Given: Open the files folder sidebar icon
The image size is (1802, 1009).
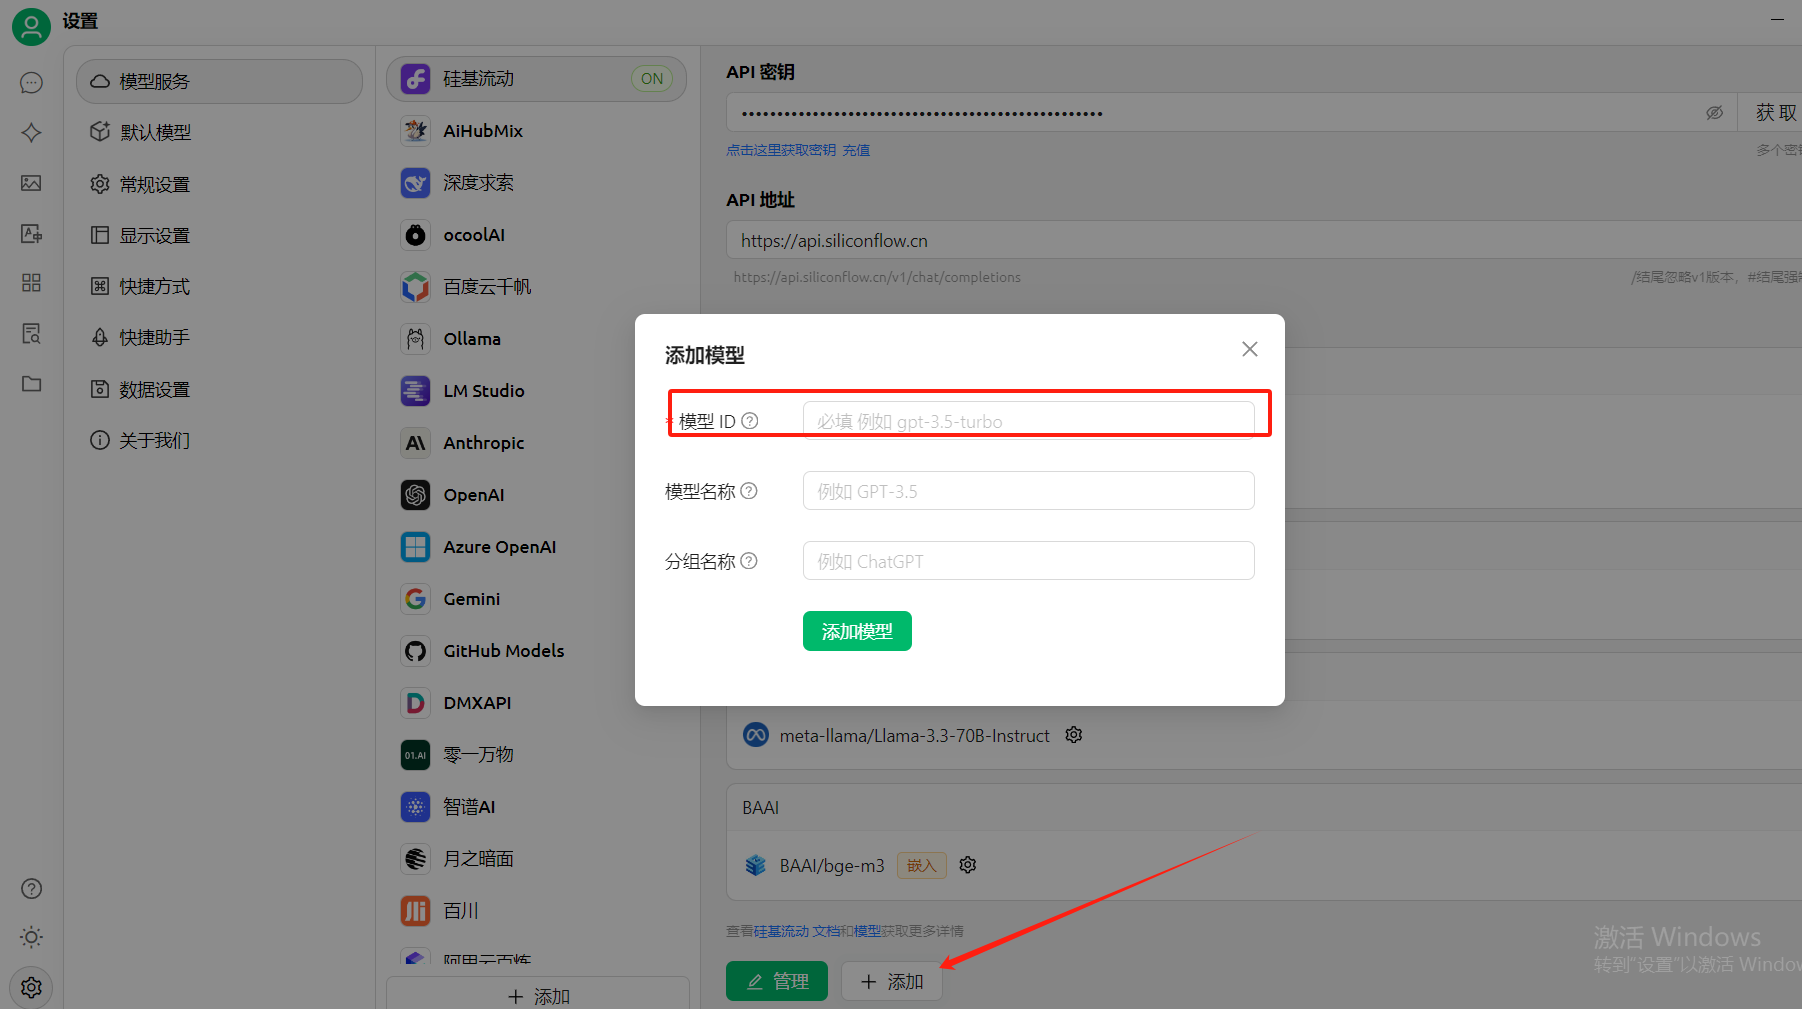Looking at the screenshot, I should click(x=31, y=384).
